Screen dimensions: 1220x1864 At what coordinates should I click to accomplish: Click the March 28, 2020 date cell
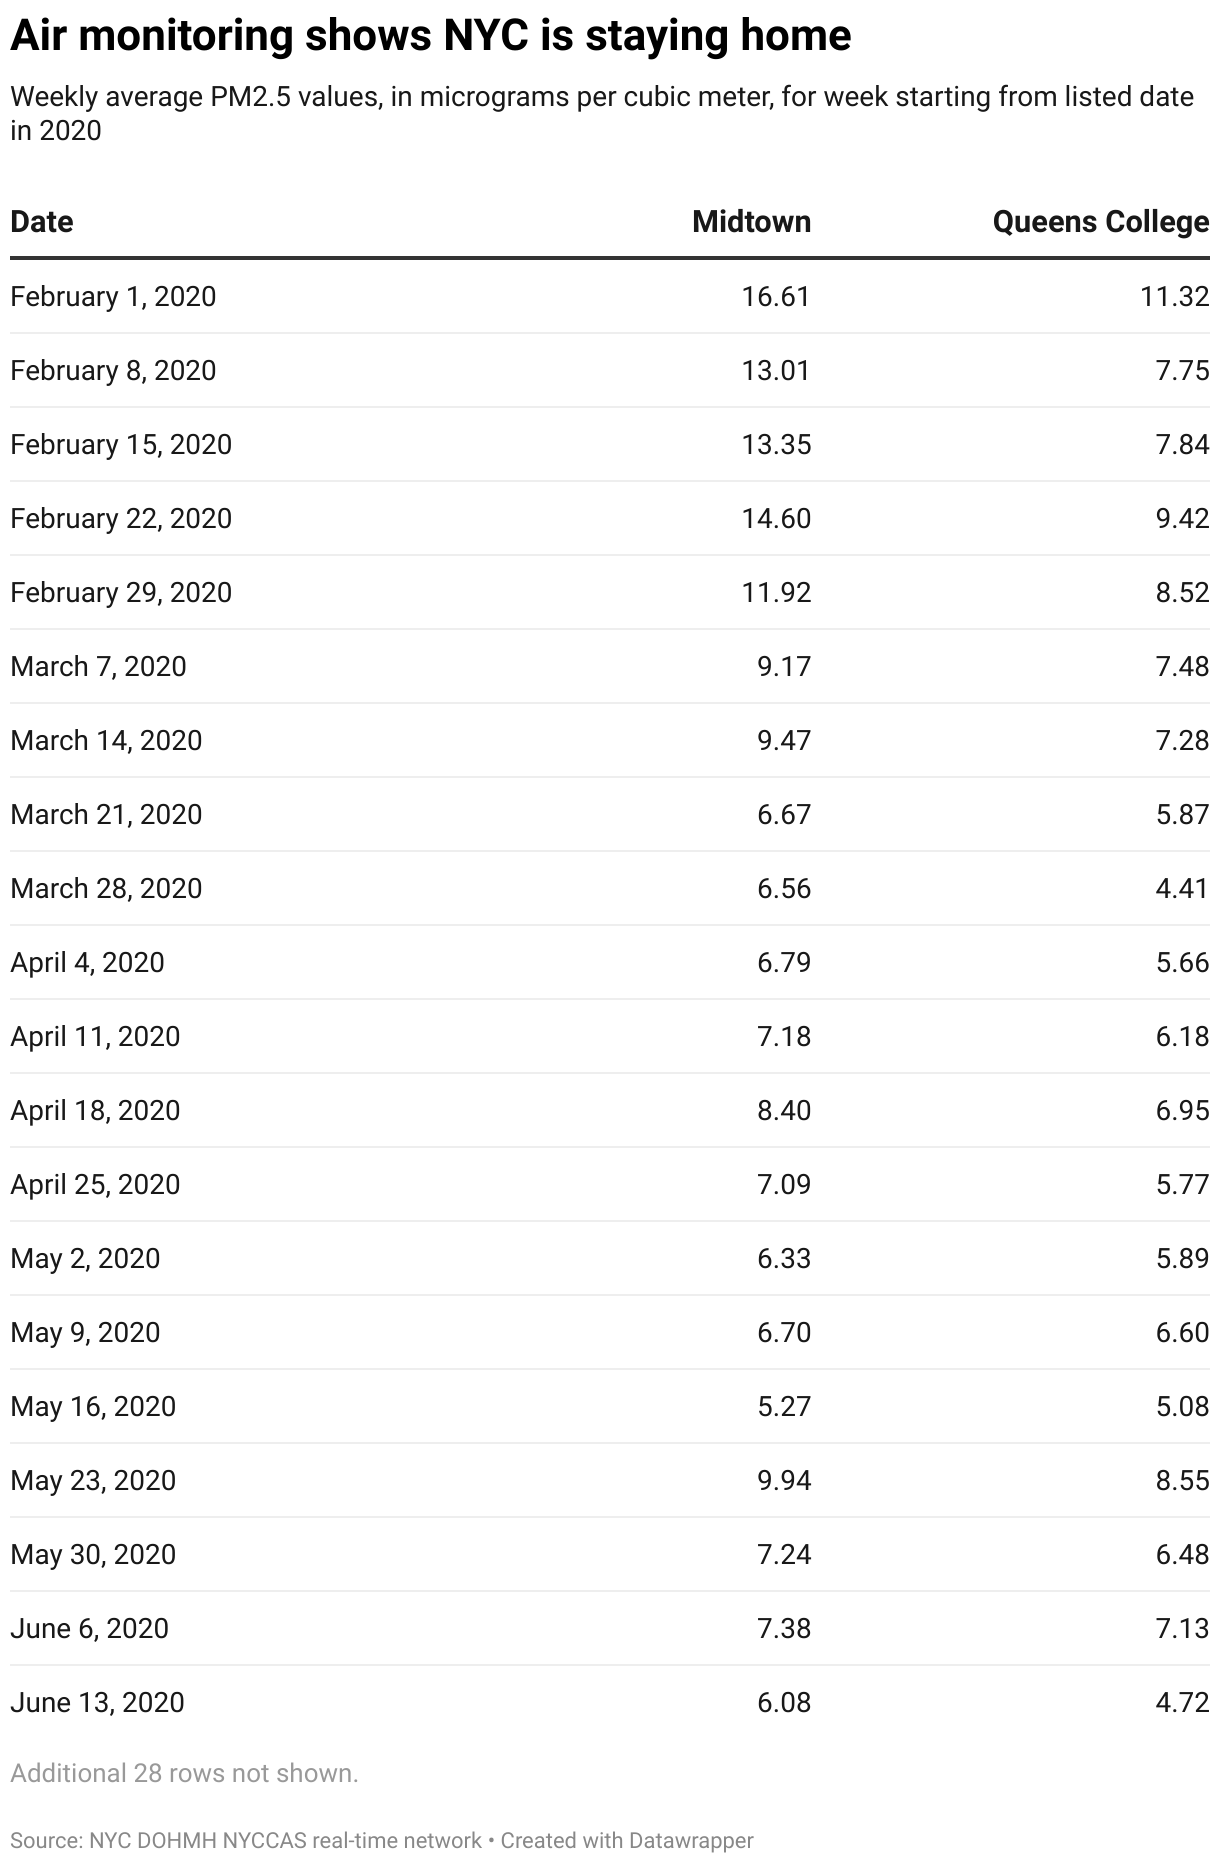[106, 888]
